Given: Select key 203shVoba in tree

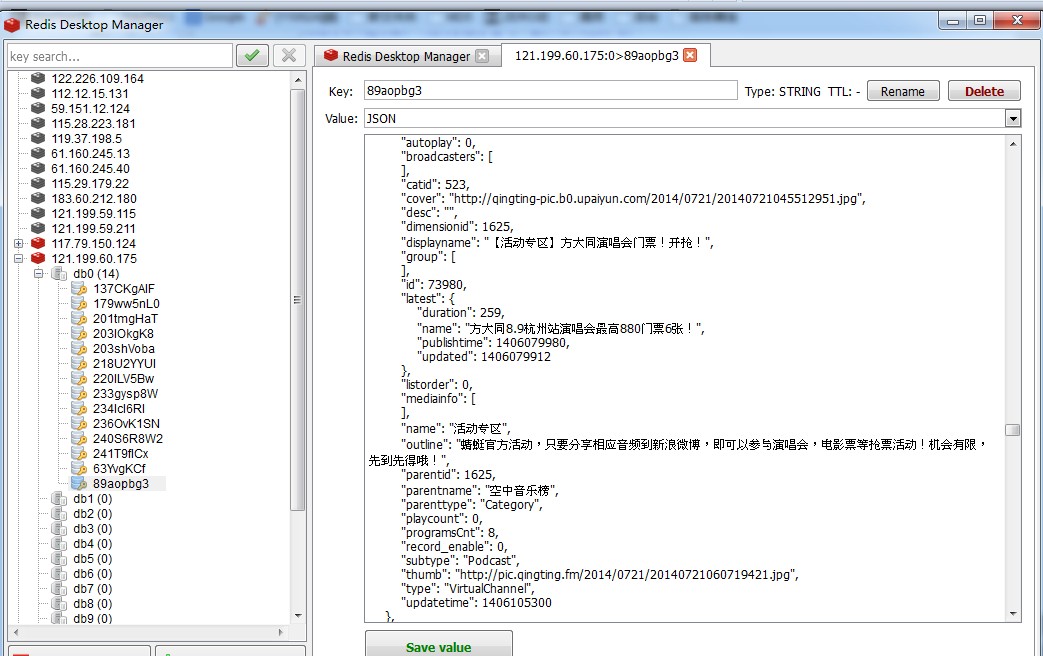Looking at the screenshot, I should pyautogui.click(x=124, y=349).
